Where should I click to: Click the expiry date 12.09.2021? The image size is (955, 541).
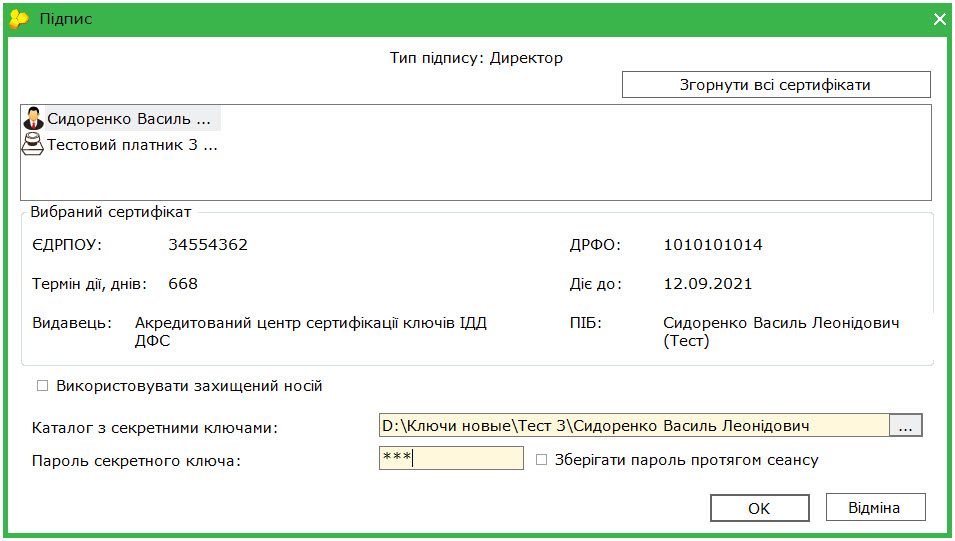coord(708,284)
